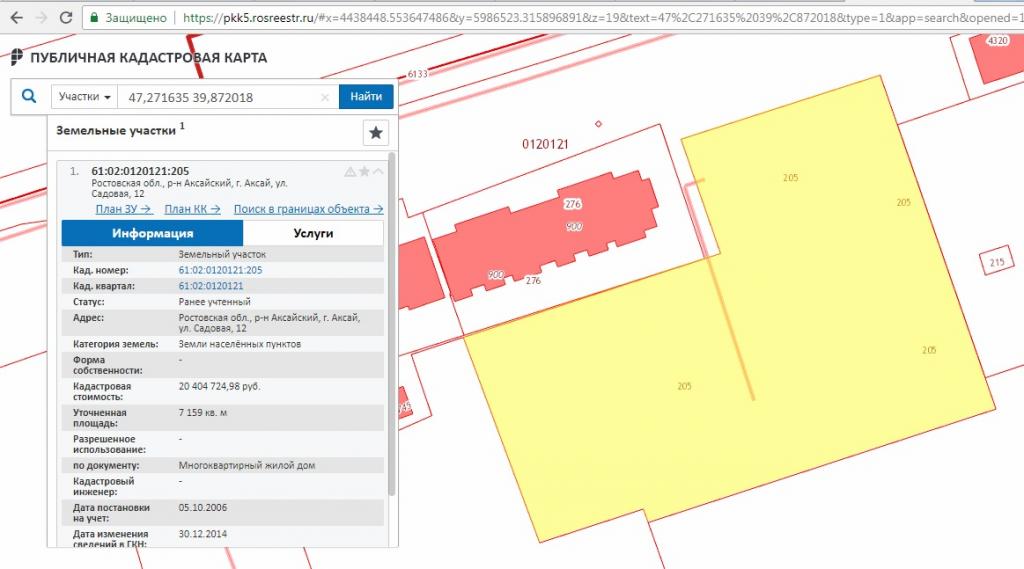
Task: Open the Кад. номер link 61:02:0120121:205
Action: (x=220, y=270)
